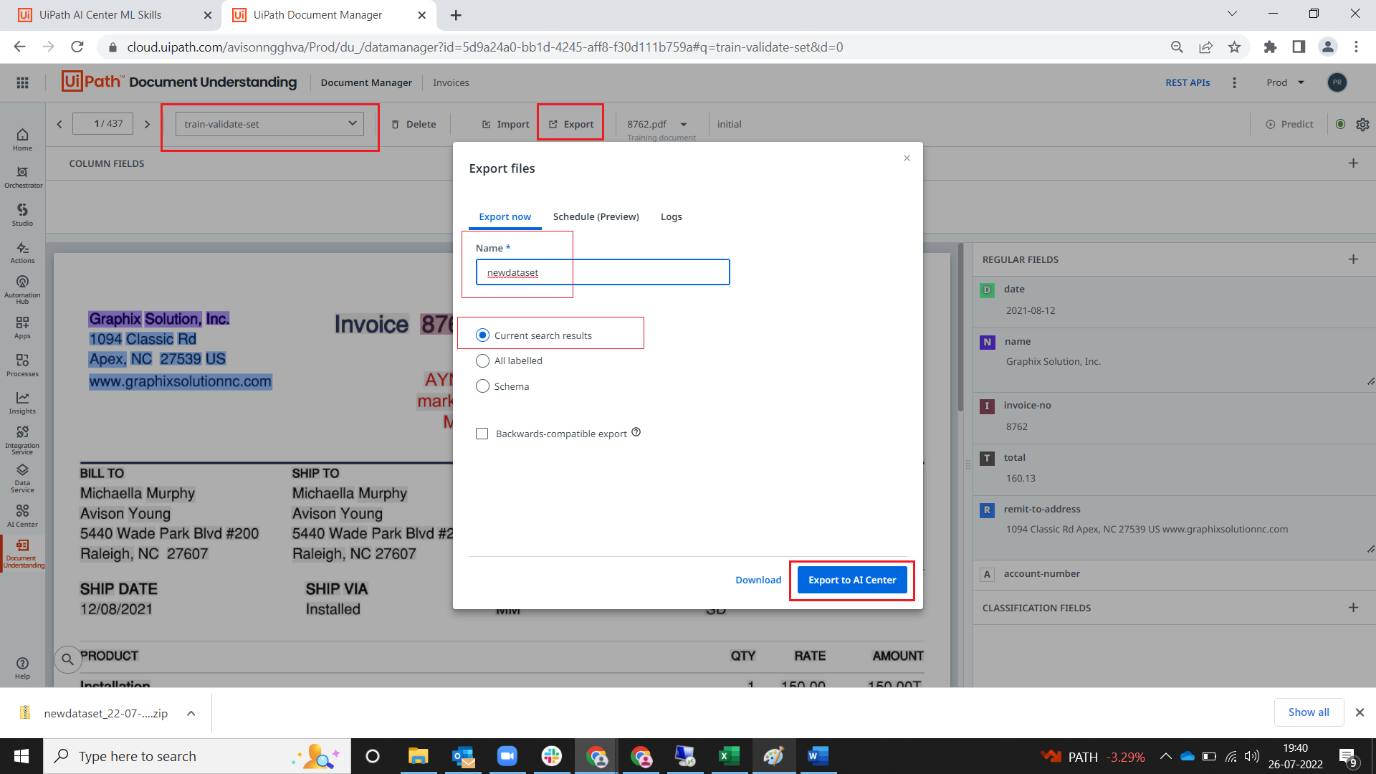Open Apps from the sidebar
Screen dimensions: 1376x774
pos(22,327)
